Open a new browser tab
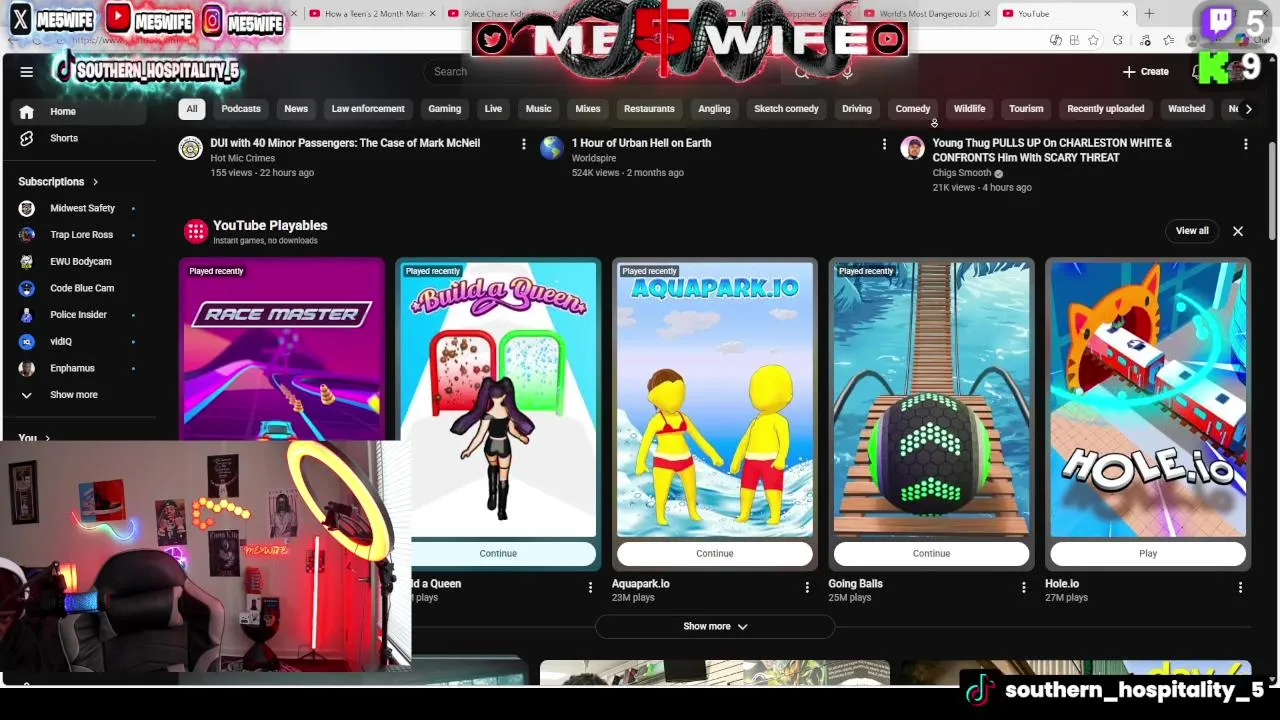Screen dimensions: 1280x720 click(1149, 14)
